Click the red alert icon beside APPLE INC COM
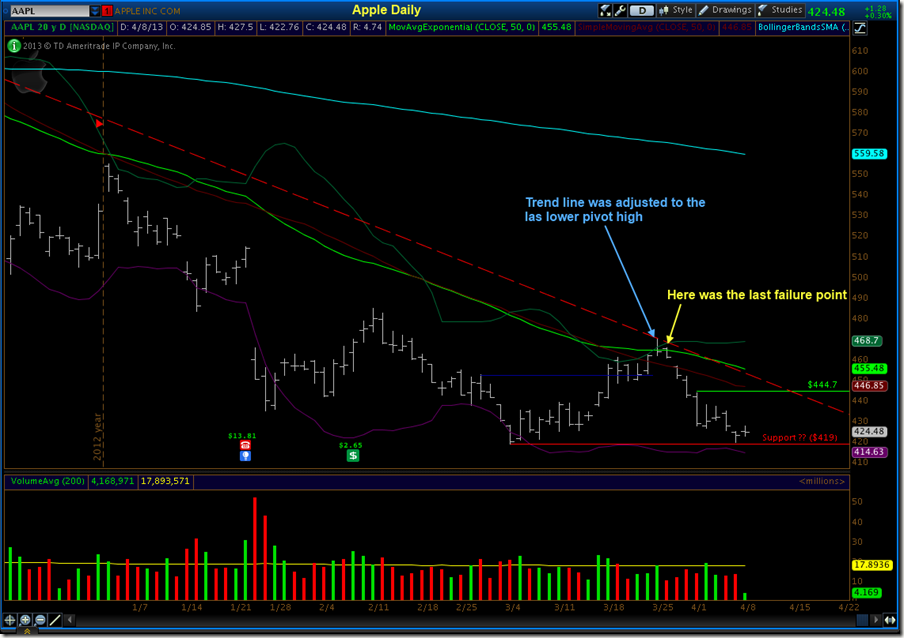Screen dimensions: 904x638 tap(107, 10)
